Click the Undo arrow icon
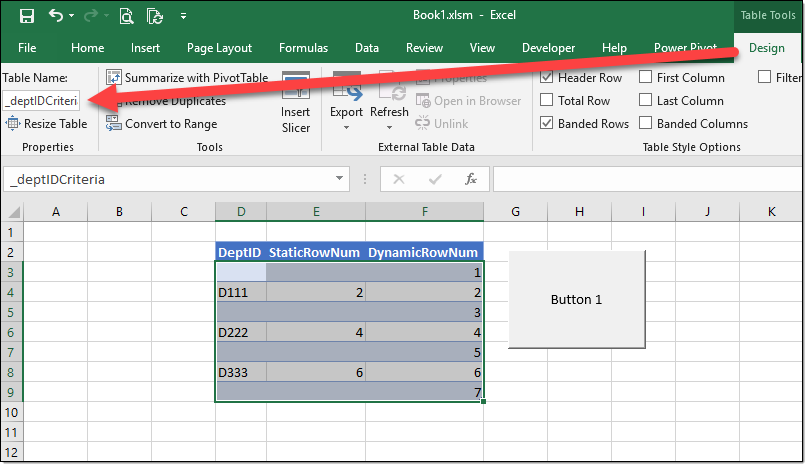The height and width of the screenshot is (467, 808). pyautogui.click(x=56, y=16)
